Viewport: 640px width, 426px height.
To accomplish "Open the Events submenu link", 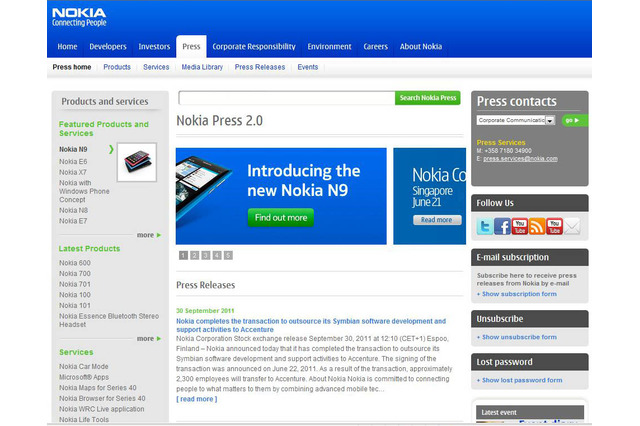I will pyautogui.click(x=307, y=67).
